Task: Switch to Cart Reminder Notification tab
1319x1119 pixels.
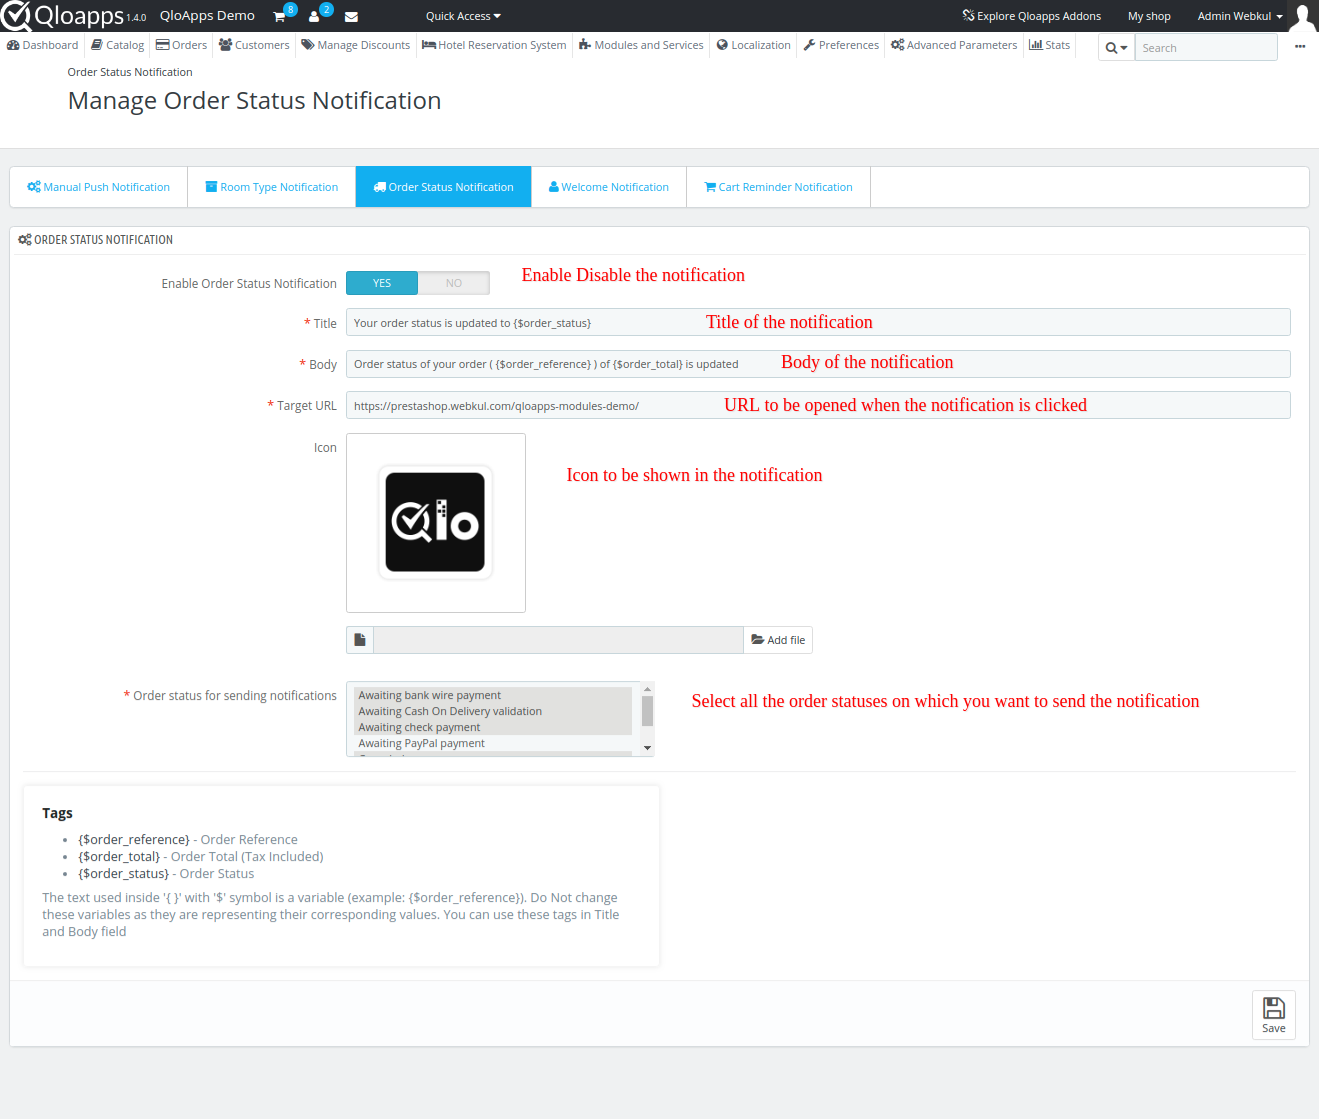Action: 778,187
